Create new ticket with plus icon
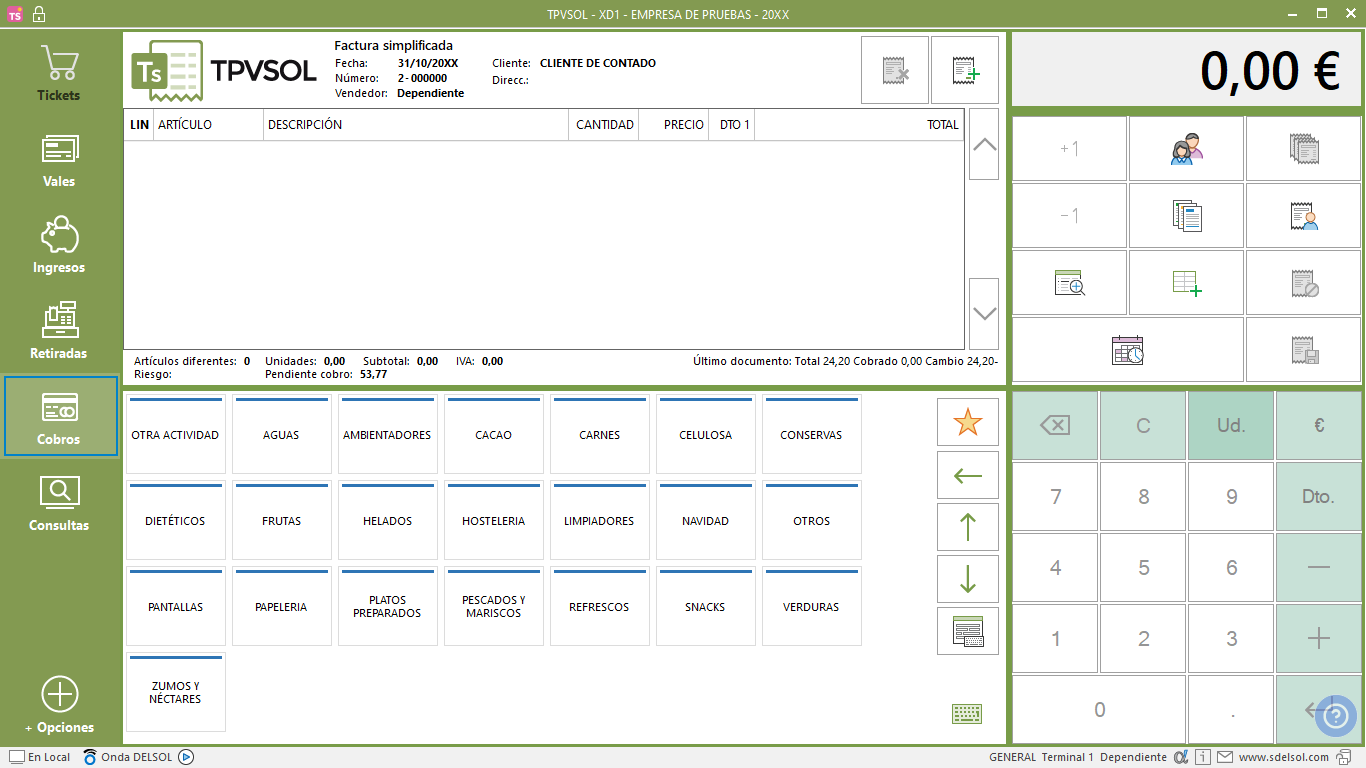The image size is (1366, 768). coord(965,70)
